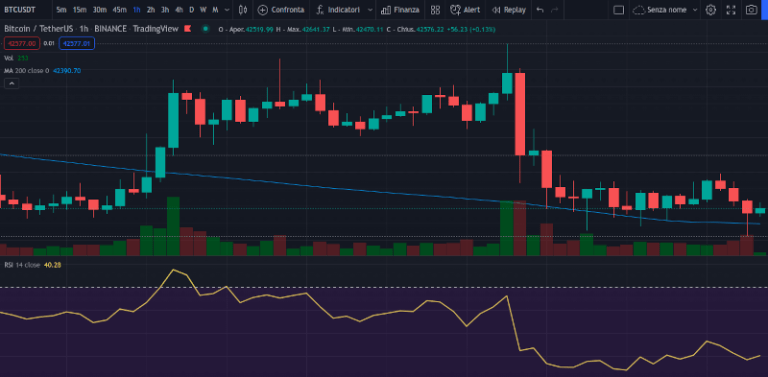
Task: Click the Confronta compare button
Action: [x=281, y=10]
